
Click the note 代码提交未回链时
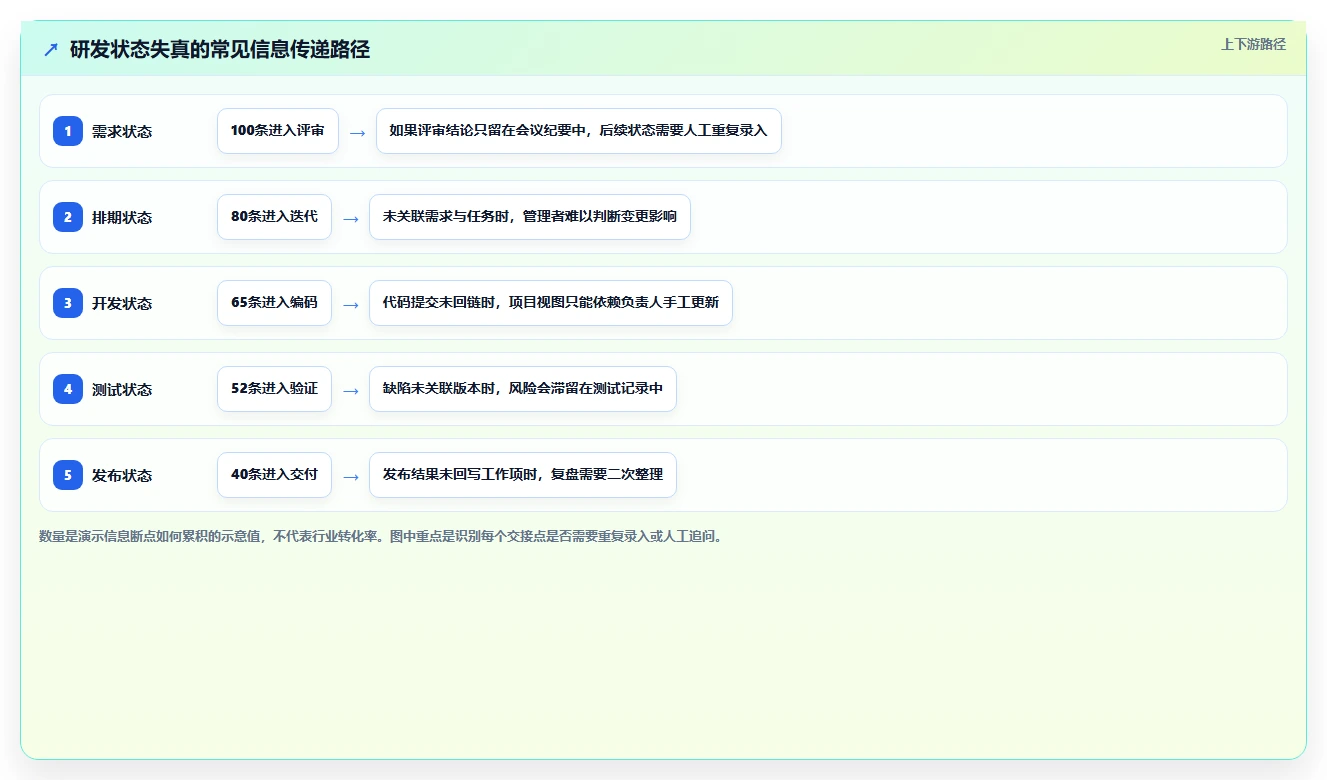point(551,303)
